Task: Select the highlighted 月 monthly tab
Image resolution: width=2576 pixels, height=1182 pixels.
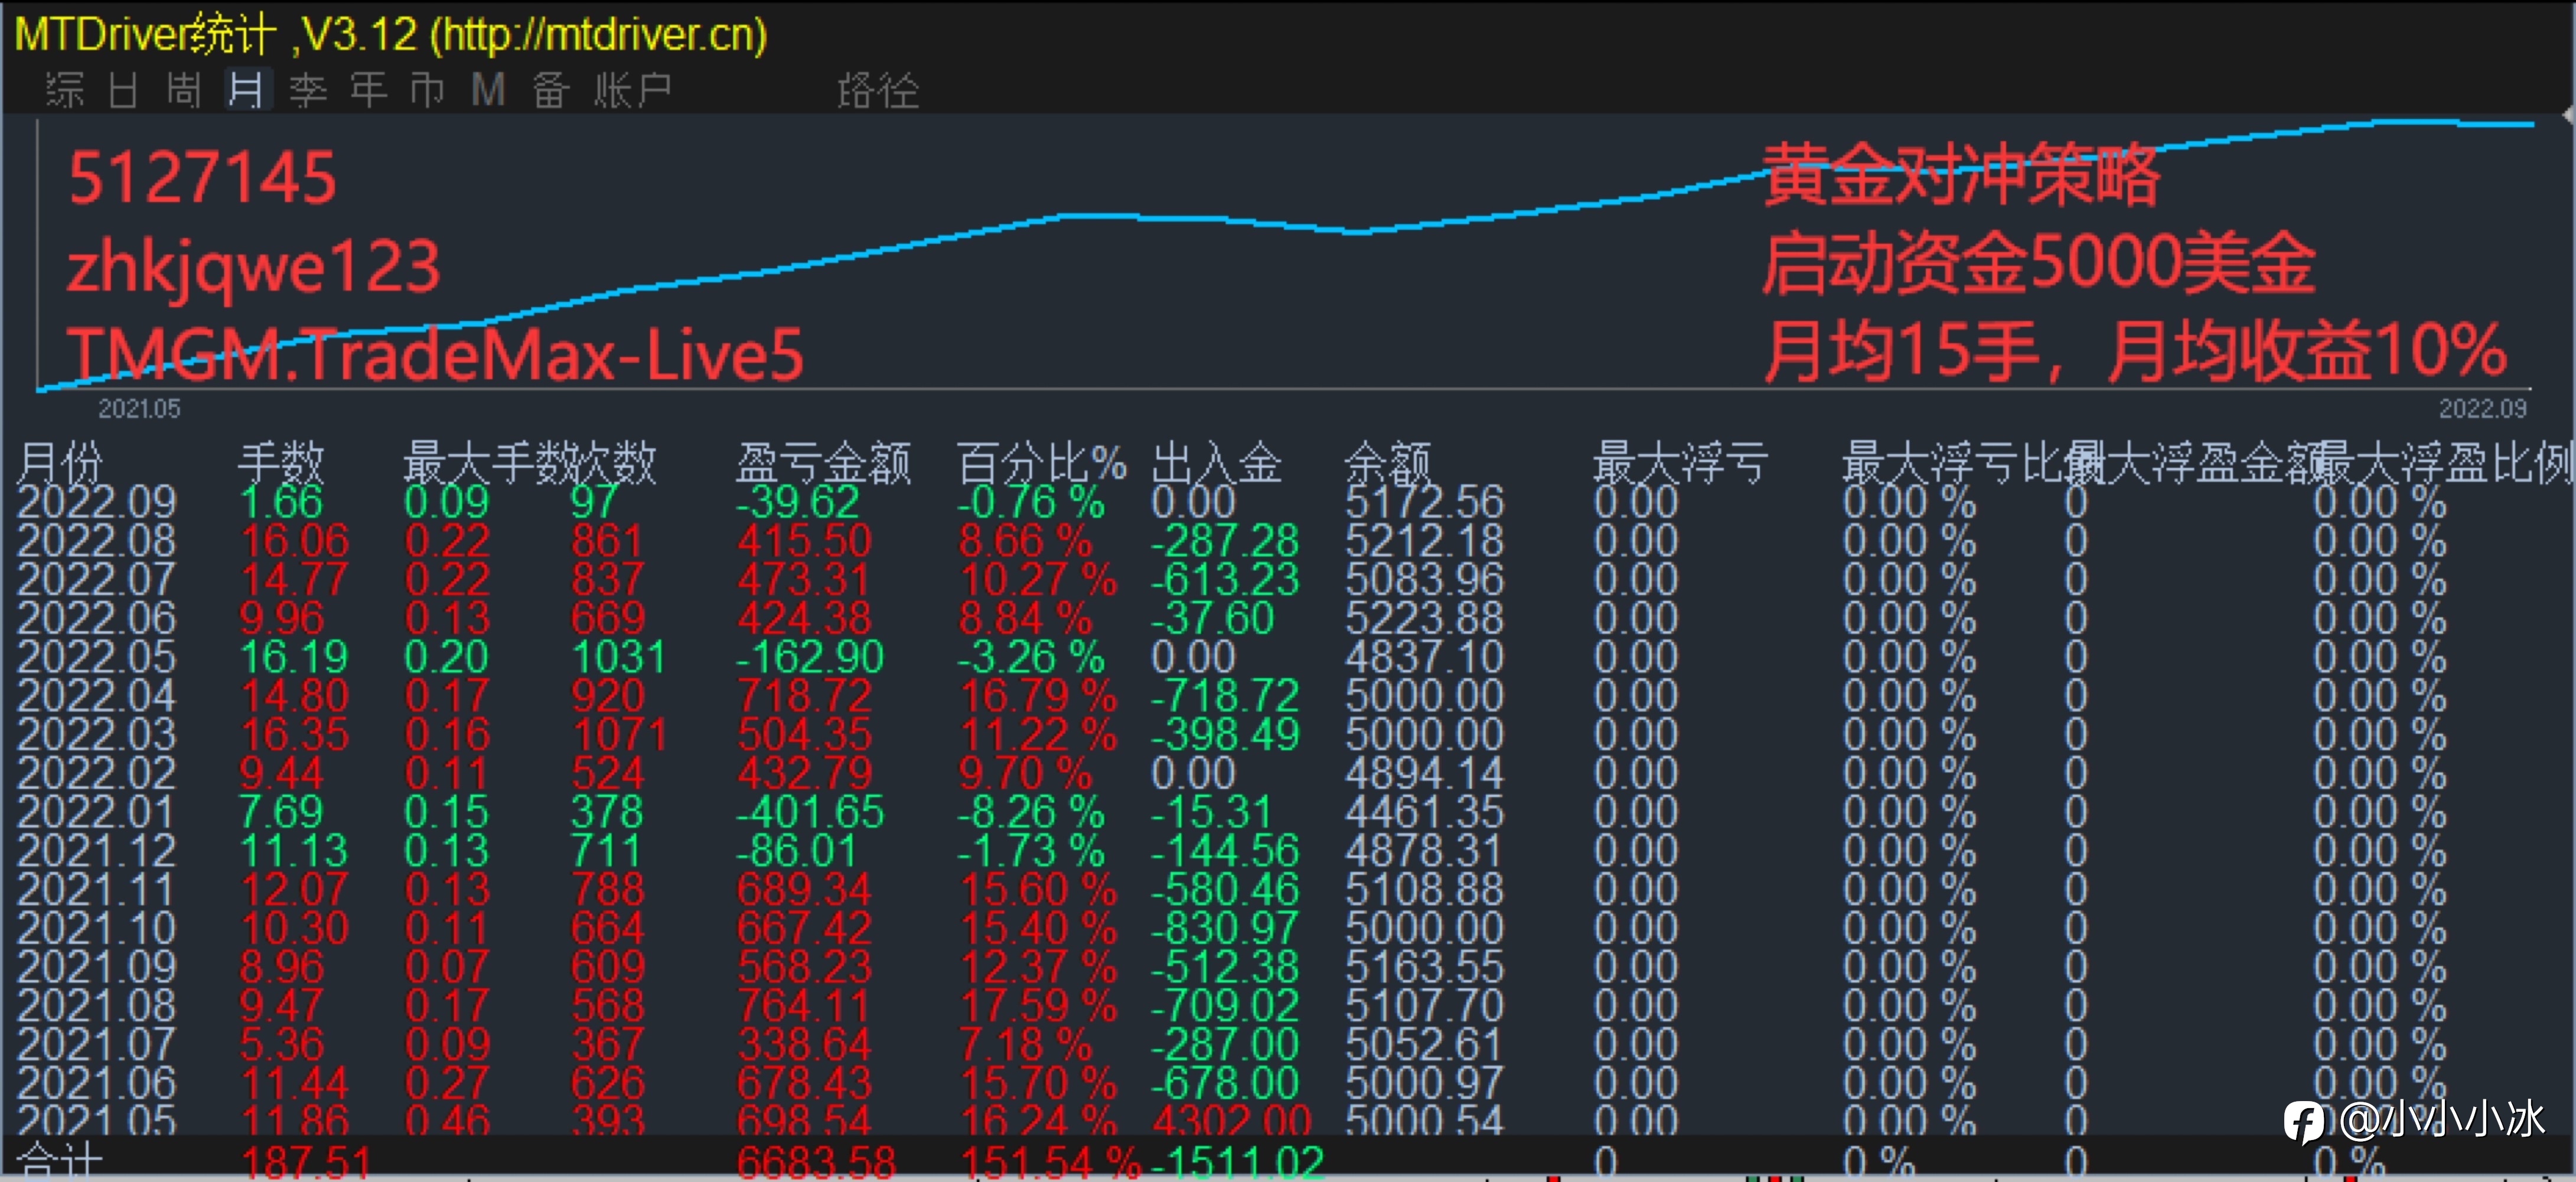Action: click(246, 90)
